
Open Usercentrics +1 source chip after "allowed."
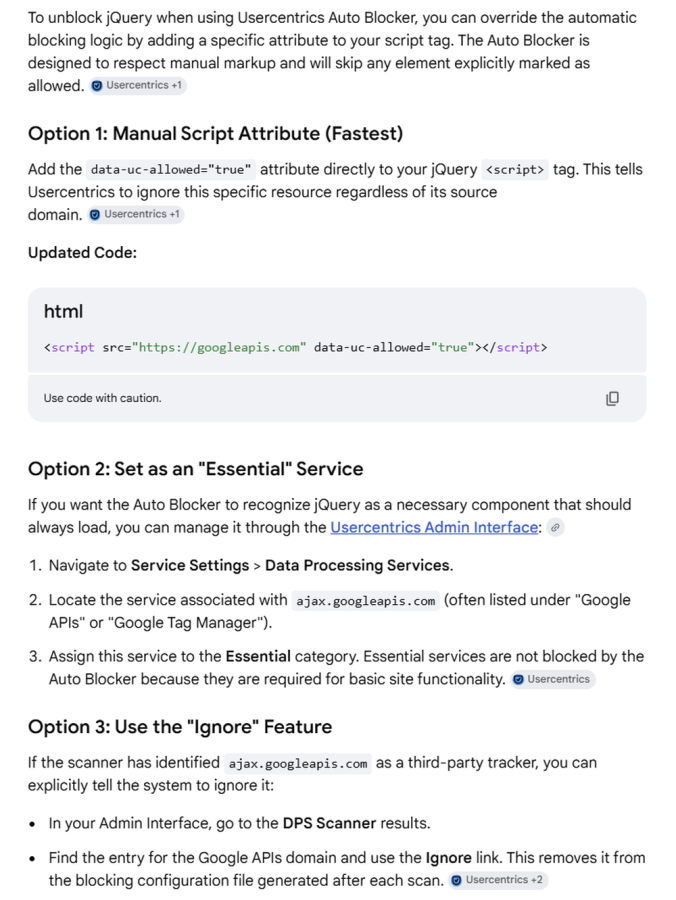coord(138,86)
